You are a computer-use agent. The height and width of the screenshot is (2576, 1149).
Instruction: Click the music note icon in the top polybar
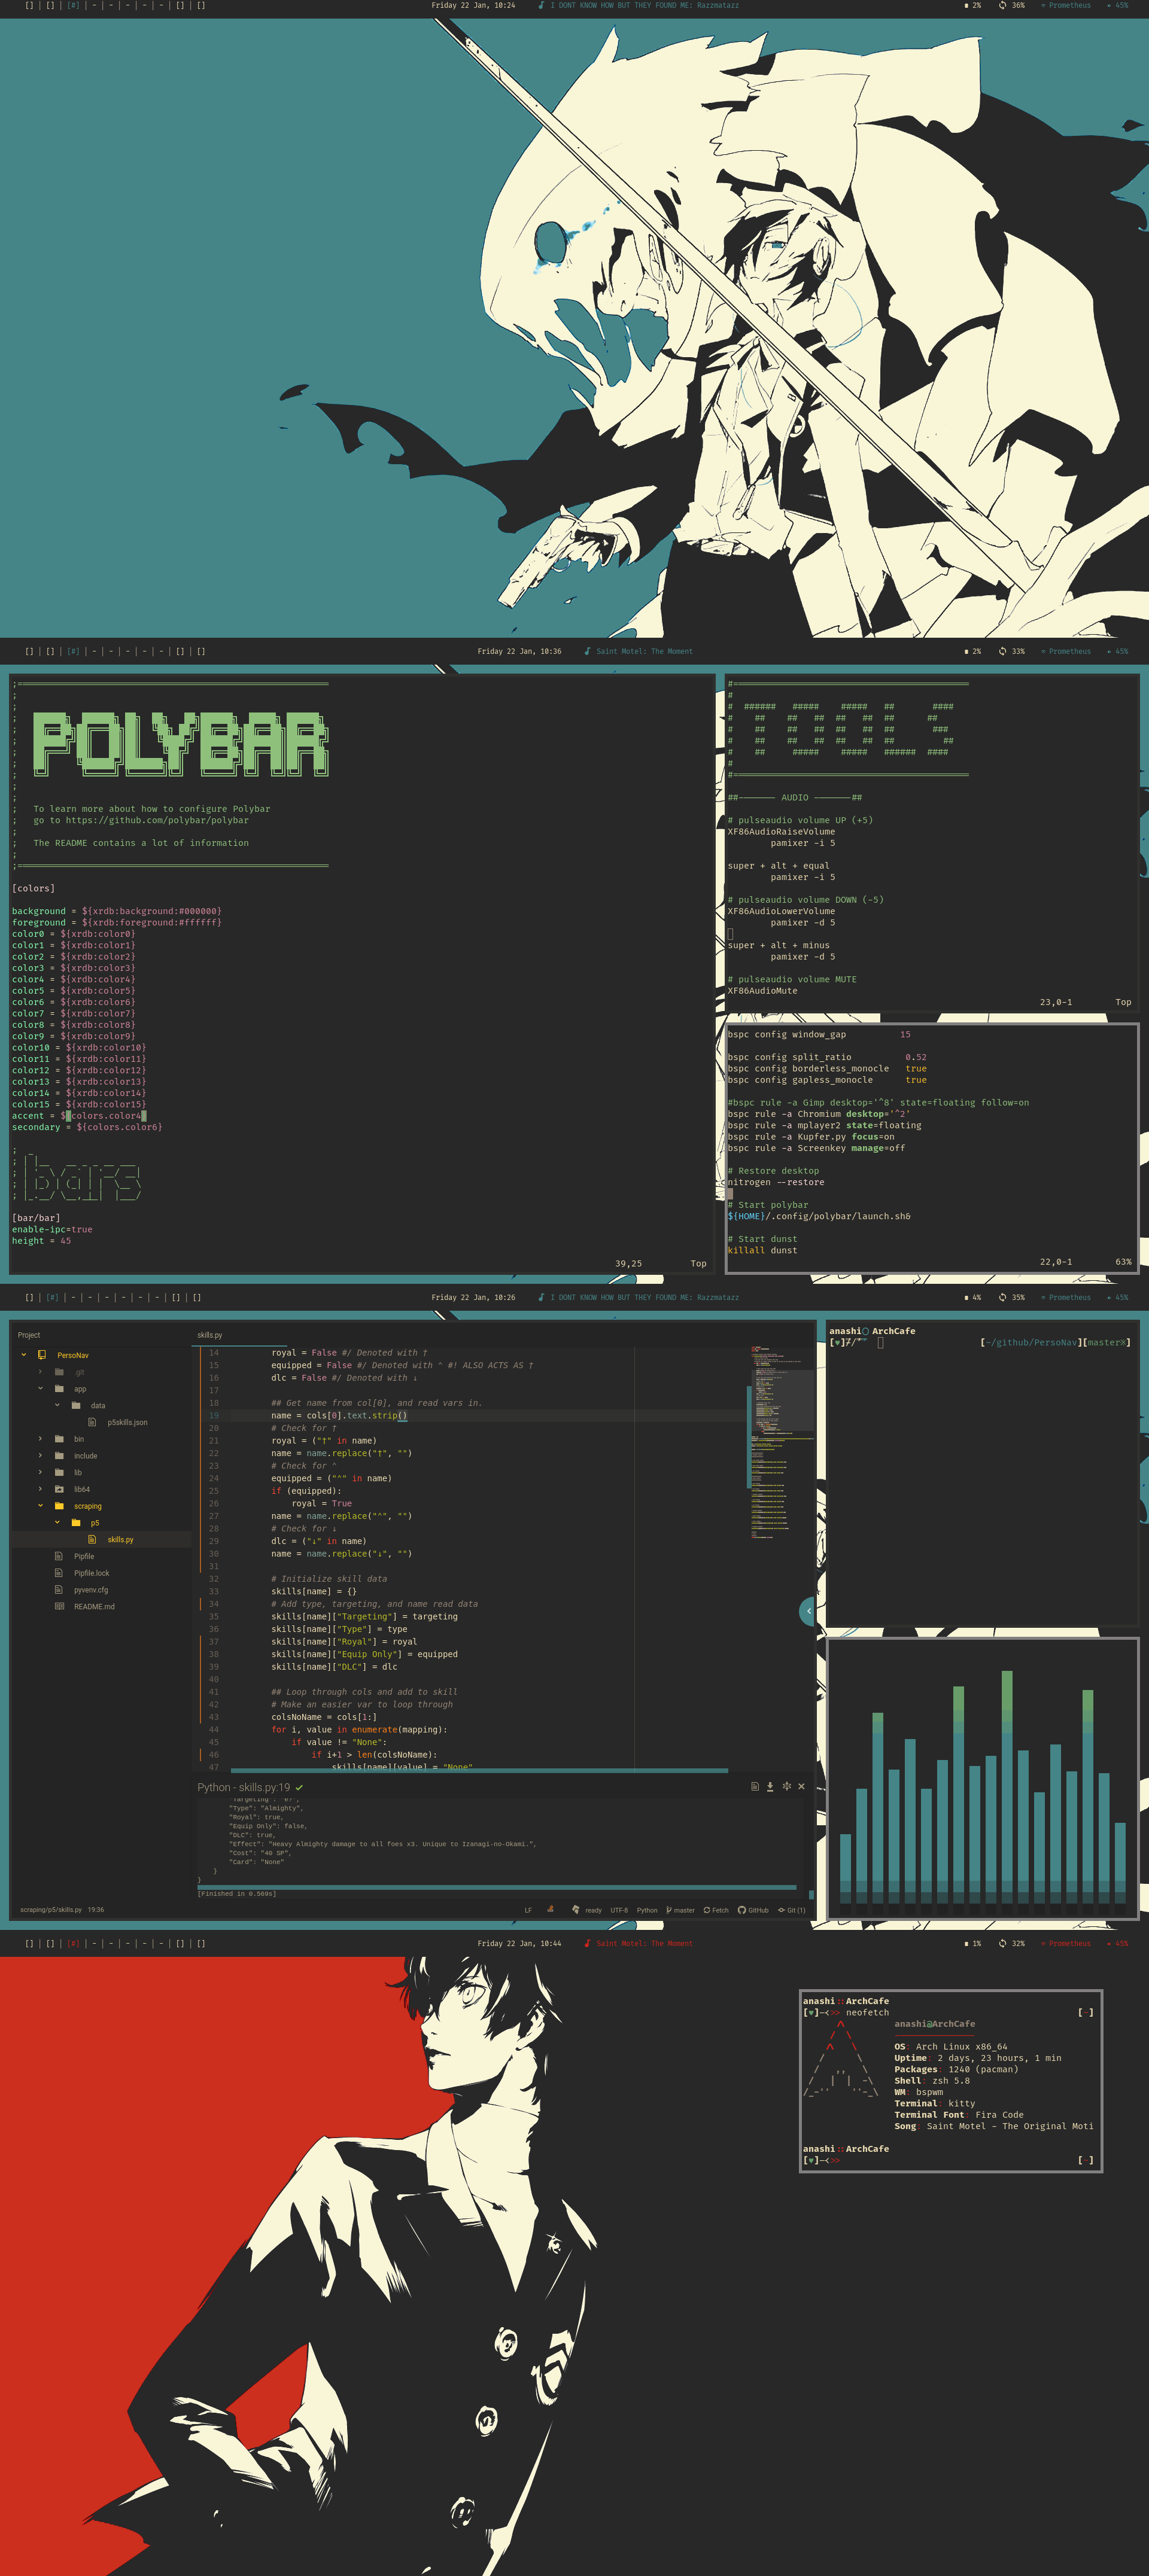click(540, 5)
